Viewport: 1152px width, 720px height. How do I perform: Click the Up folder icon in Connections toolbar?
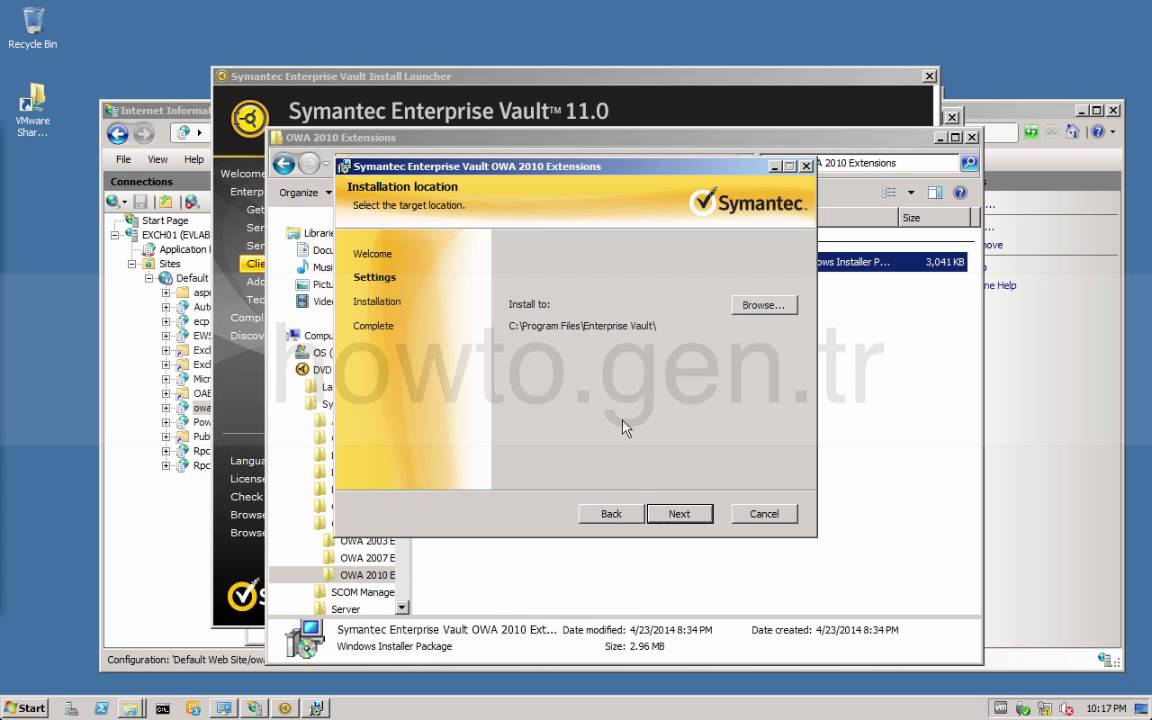166,201
